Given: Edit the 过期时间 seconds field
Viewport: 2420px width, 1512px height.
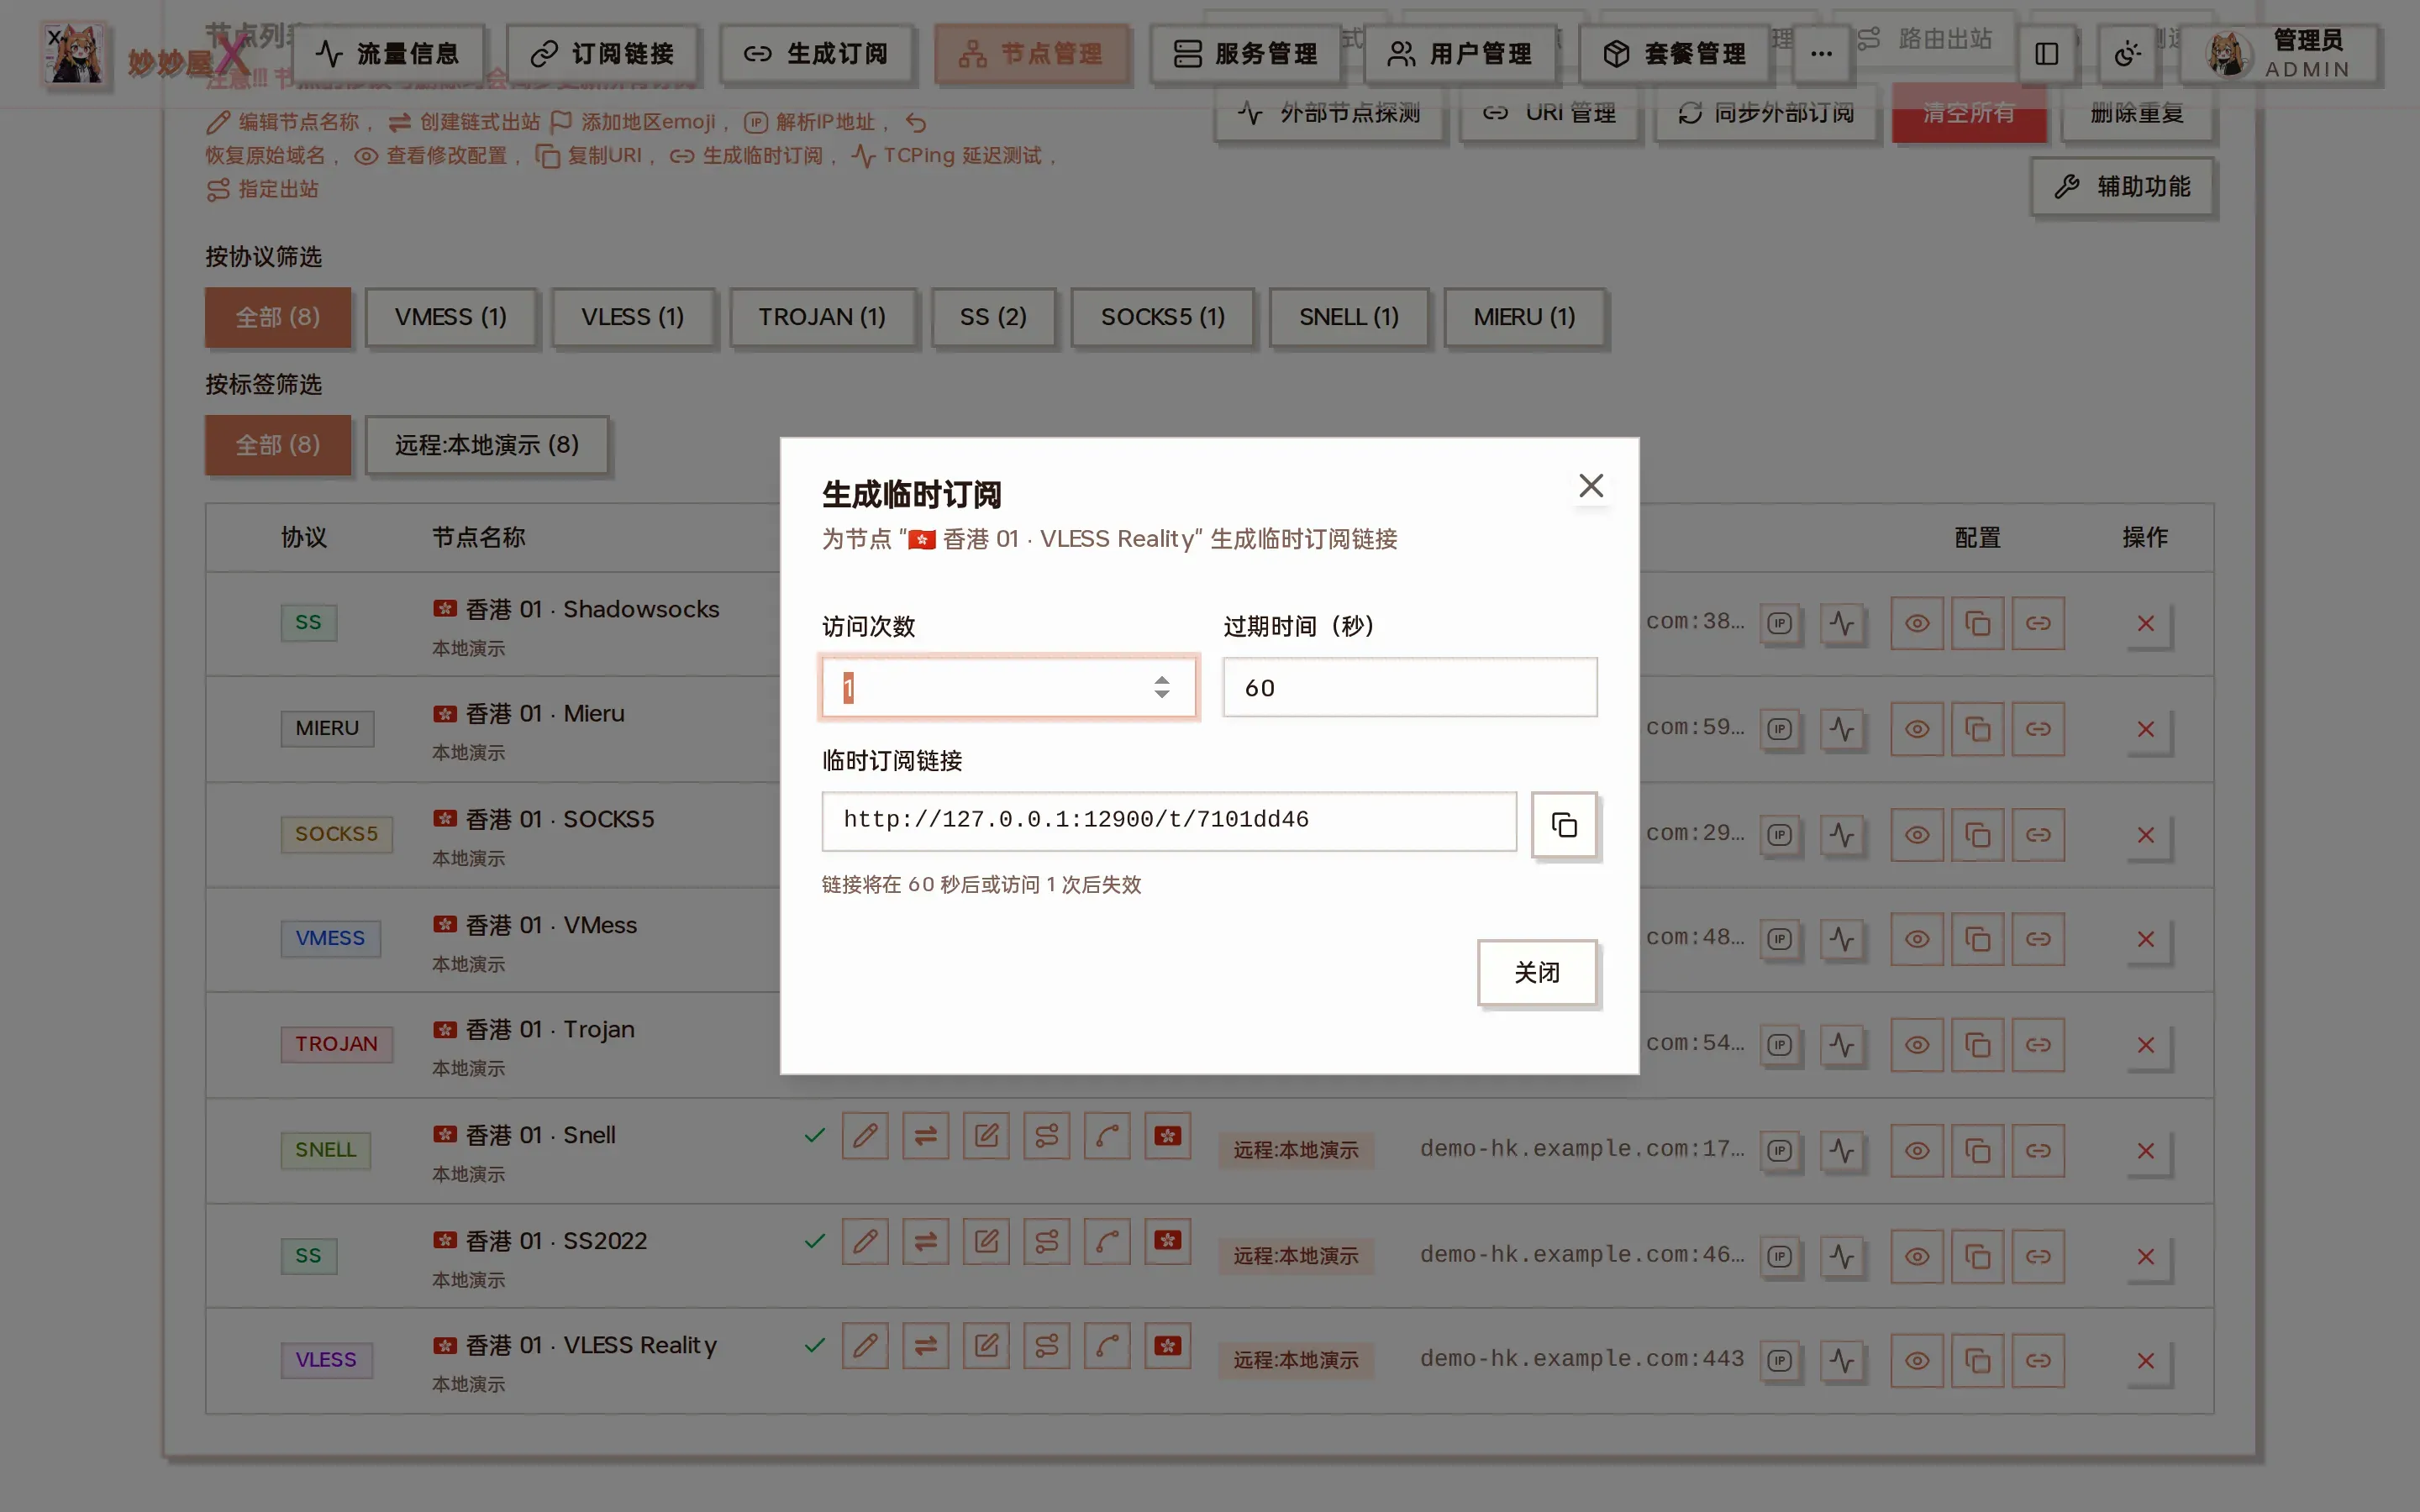Looking at the screenshot, I should click(1410, 687).
